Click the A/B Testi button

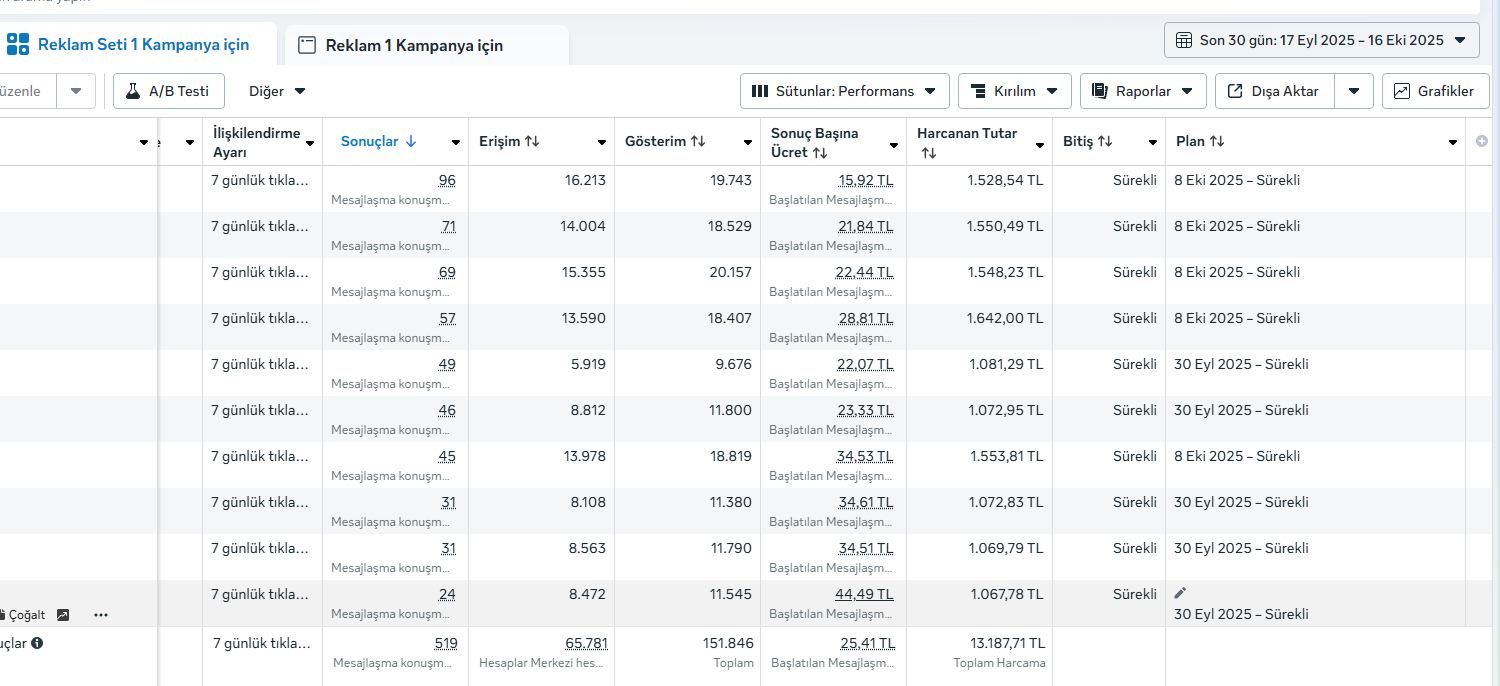coord(168,91)
